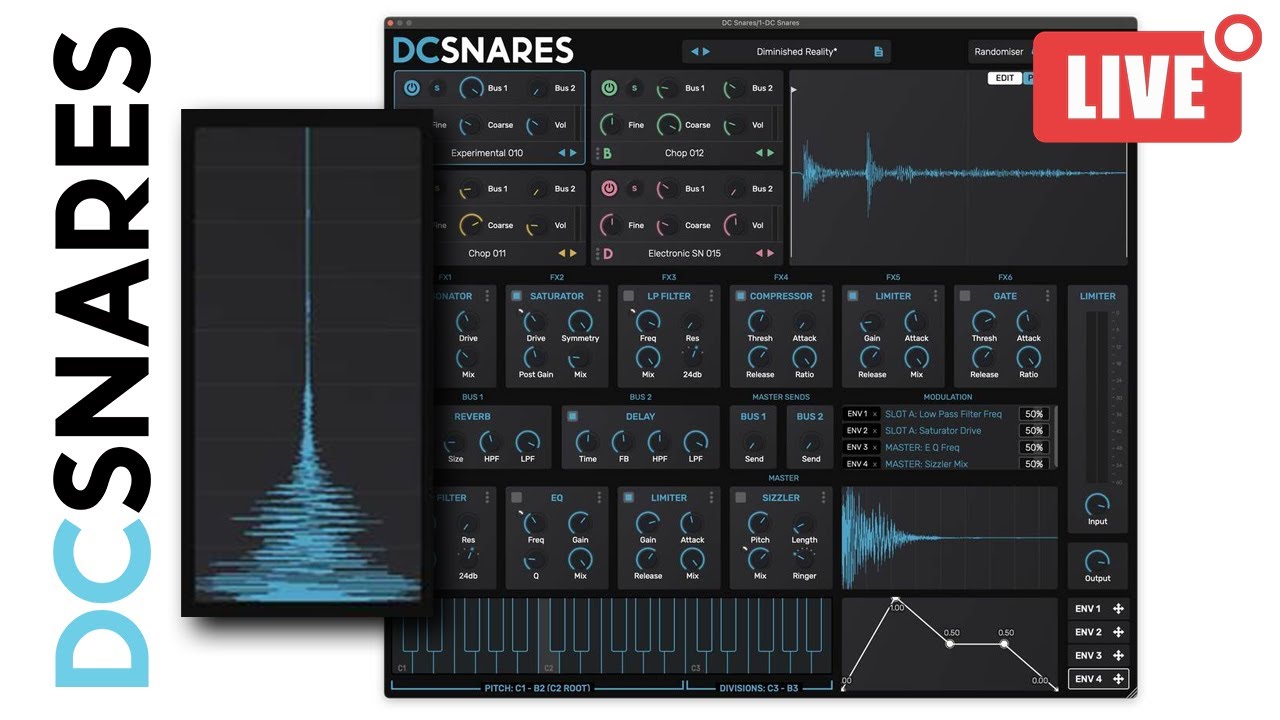
Task: Enable the Gate effect checkbox
Action: coord(965,296)
